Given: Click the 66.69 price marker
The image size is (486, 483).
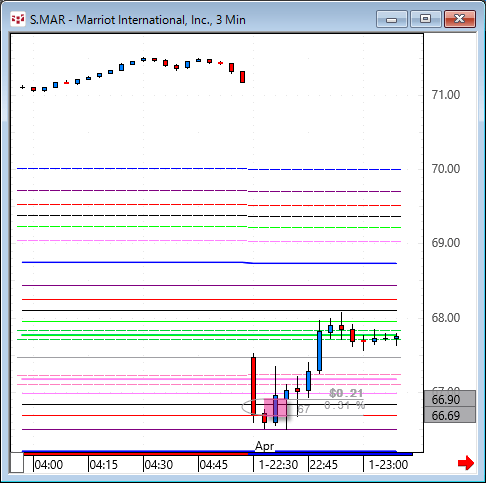Looking at the screenshot, I should pyautogui.click(x=449, y=415).
